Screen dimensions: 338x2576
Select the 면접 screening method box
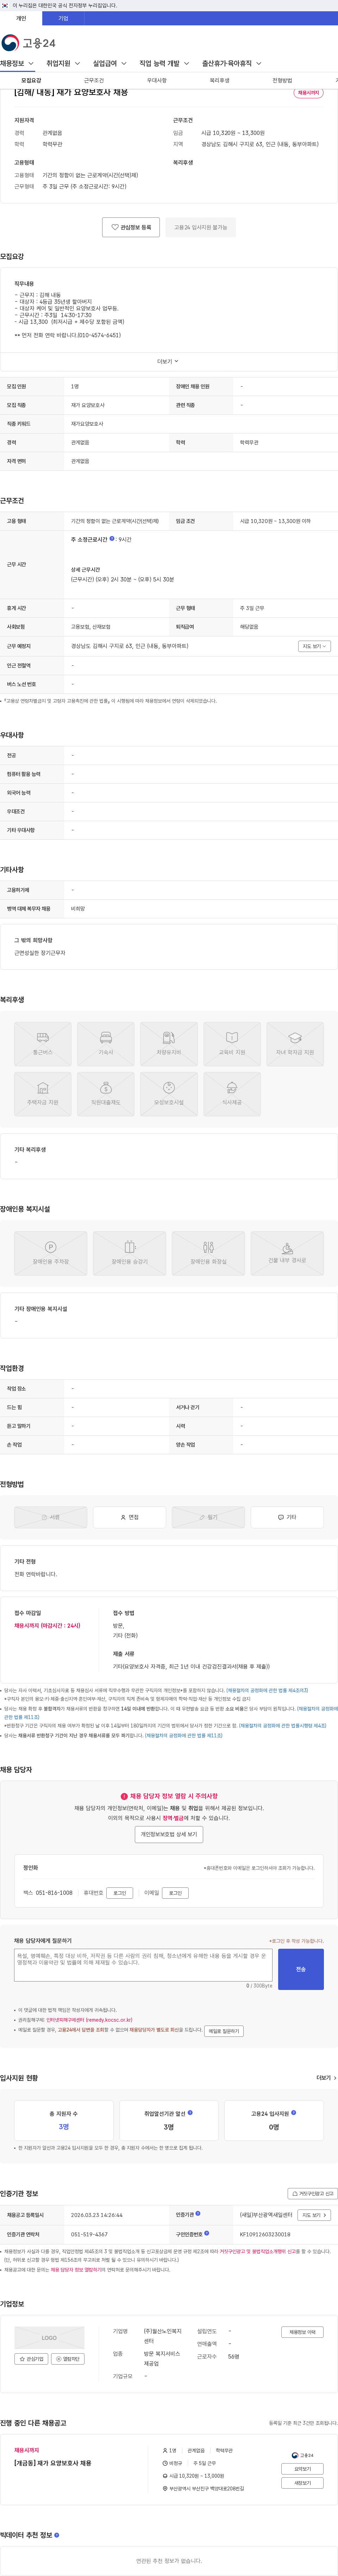coord(130,1517)
